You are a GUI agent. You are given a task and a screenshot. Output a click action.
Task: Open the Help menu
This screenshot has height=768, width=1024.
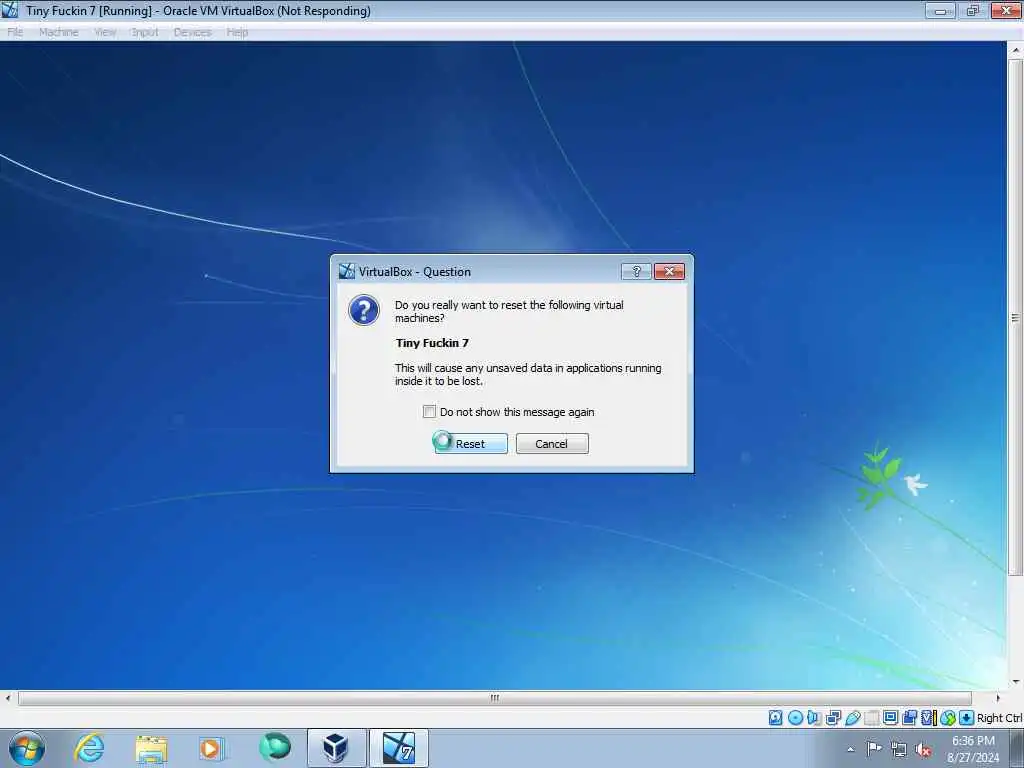pyautogui.click(x=237, y=32)
